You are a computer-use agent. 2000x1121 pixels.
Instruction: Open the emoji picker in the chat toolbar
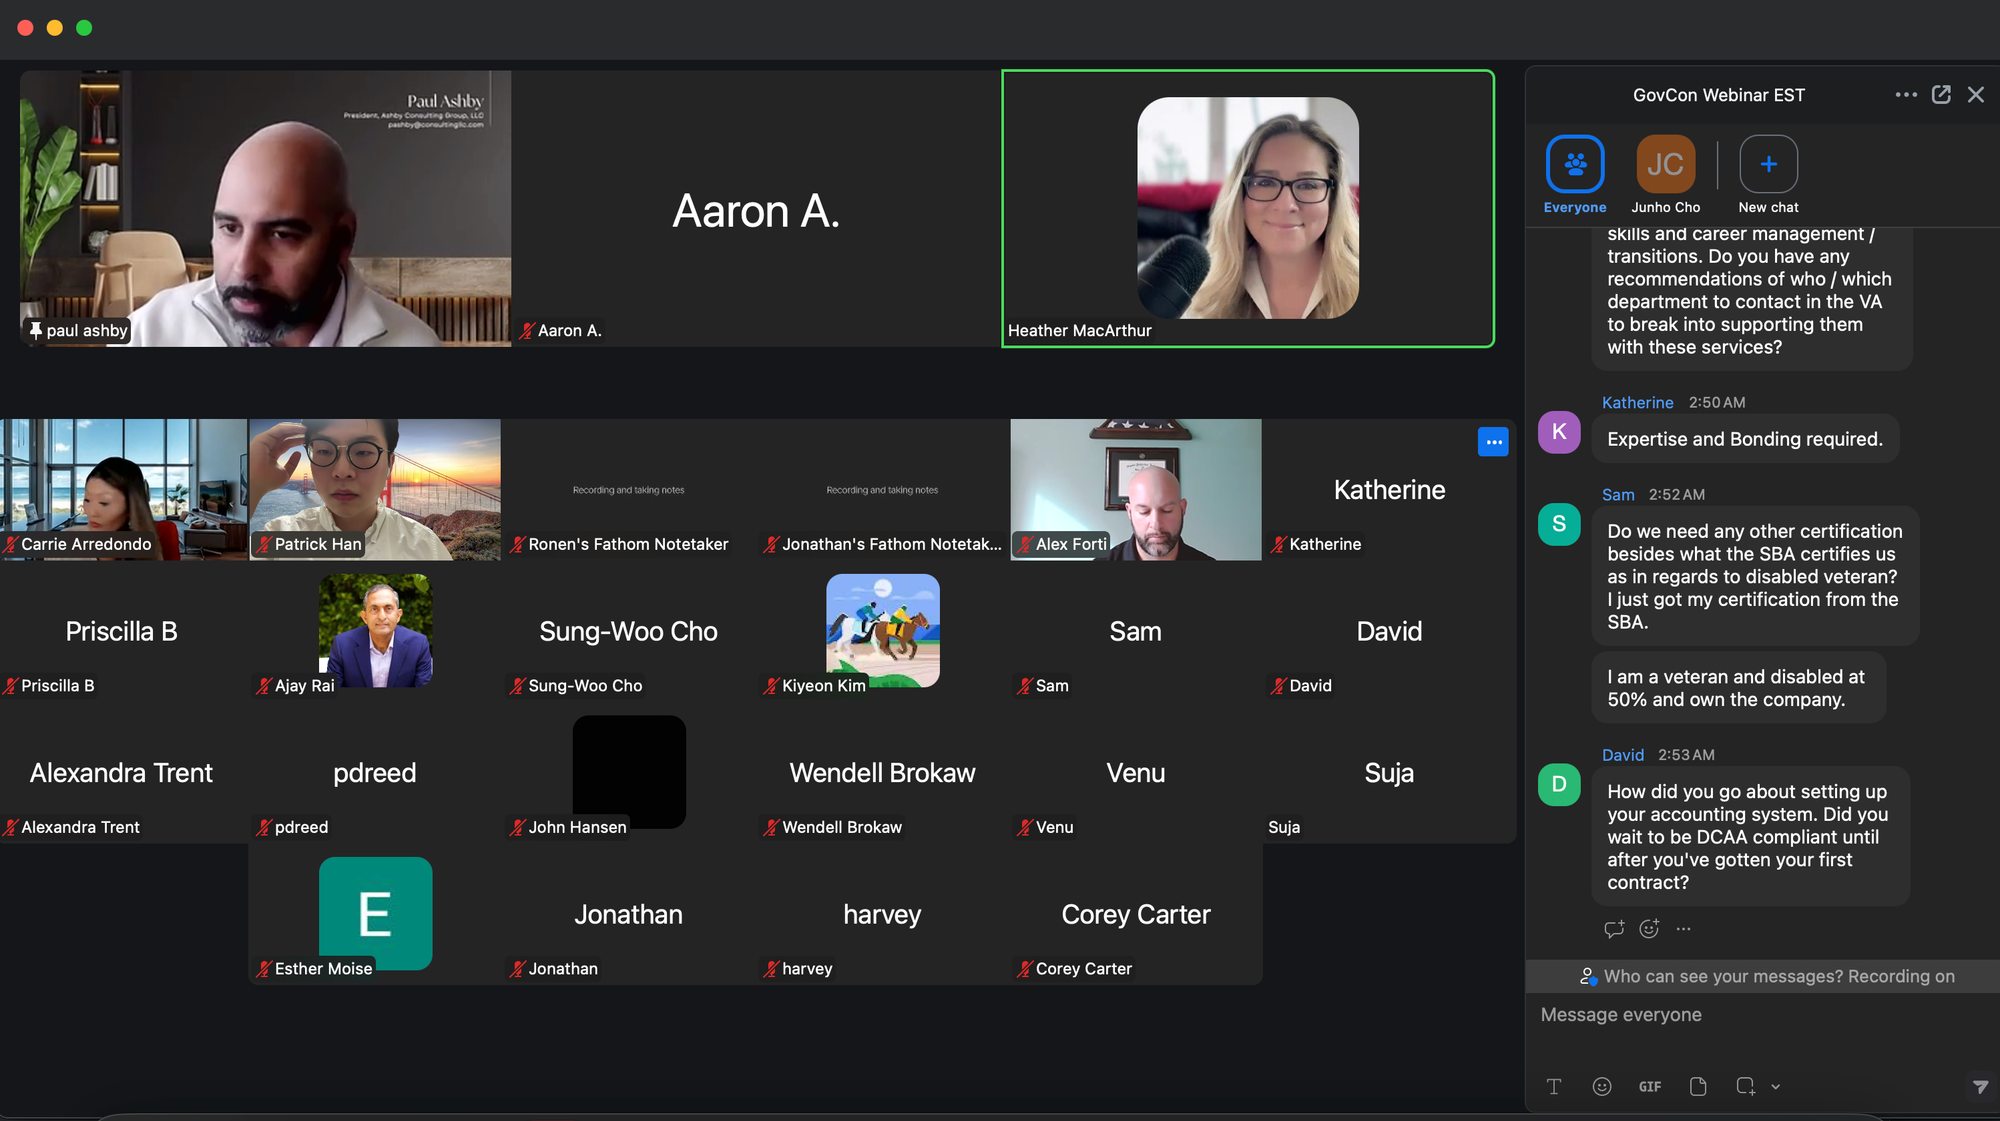(1602, 1086)
